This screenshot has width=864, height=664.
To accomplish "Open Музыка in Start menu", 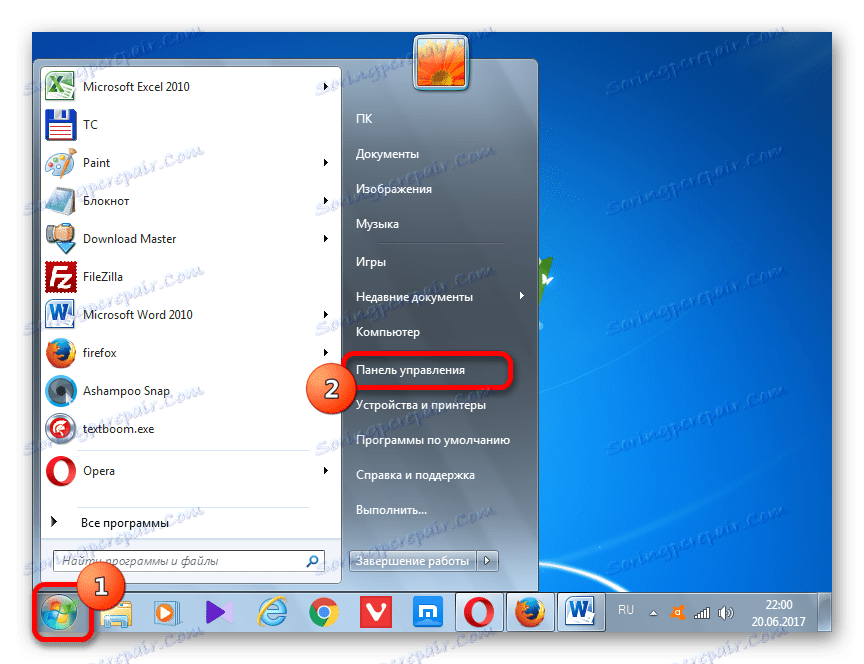I will pos(377,224).
